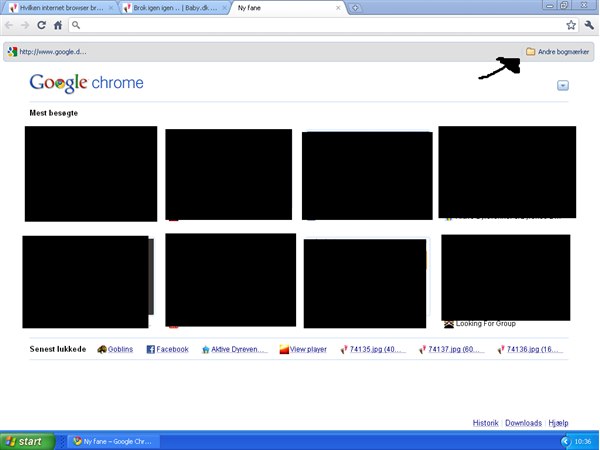
Task: Click the Windows start button
Action: [27, 441]
